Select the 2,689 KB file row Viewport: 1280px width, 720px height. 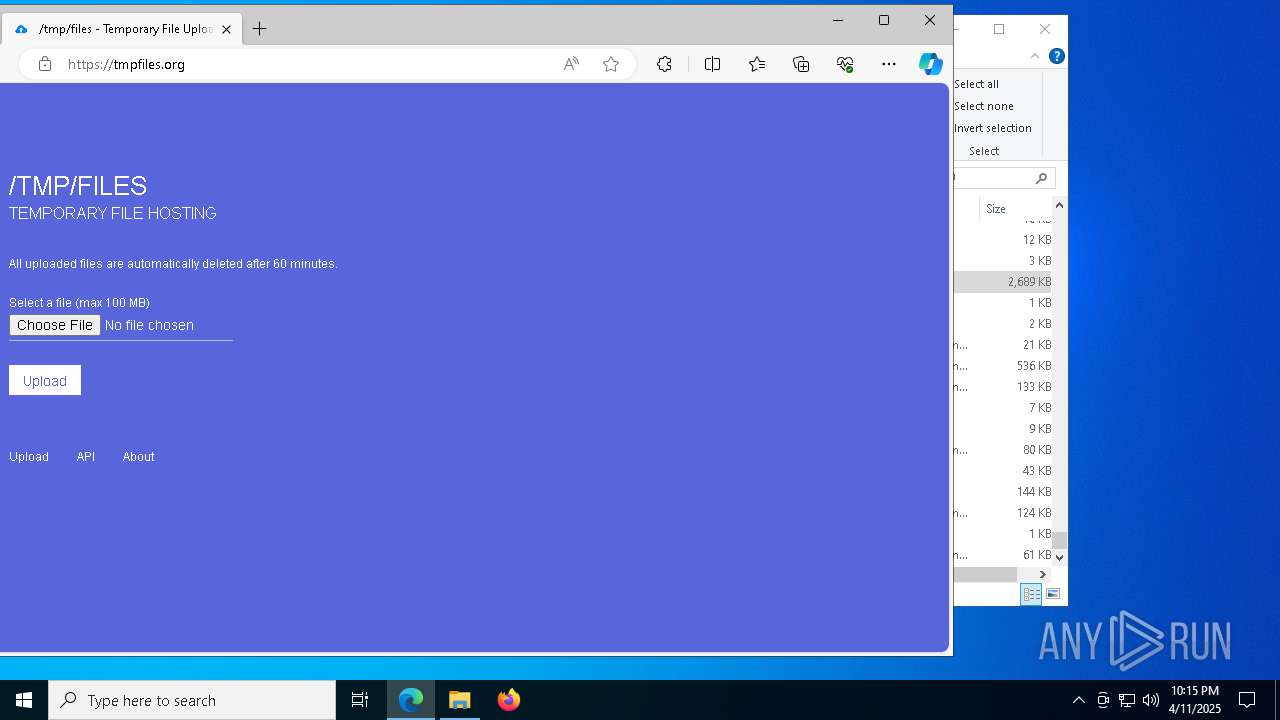[x=1003, y=282]
